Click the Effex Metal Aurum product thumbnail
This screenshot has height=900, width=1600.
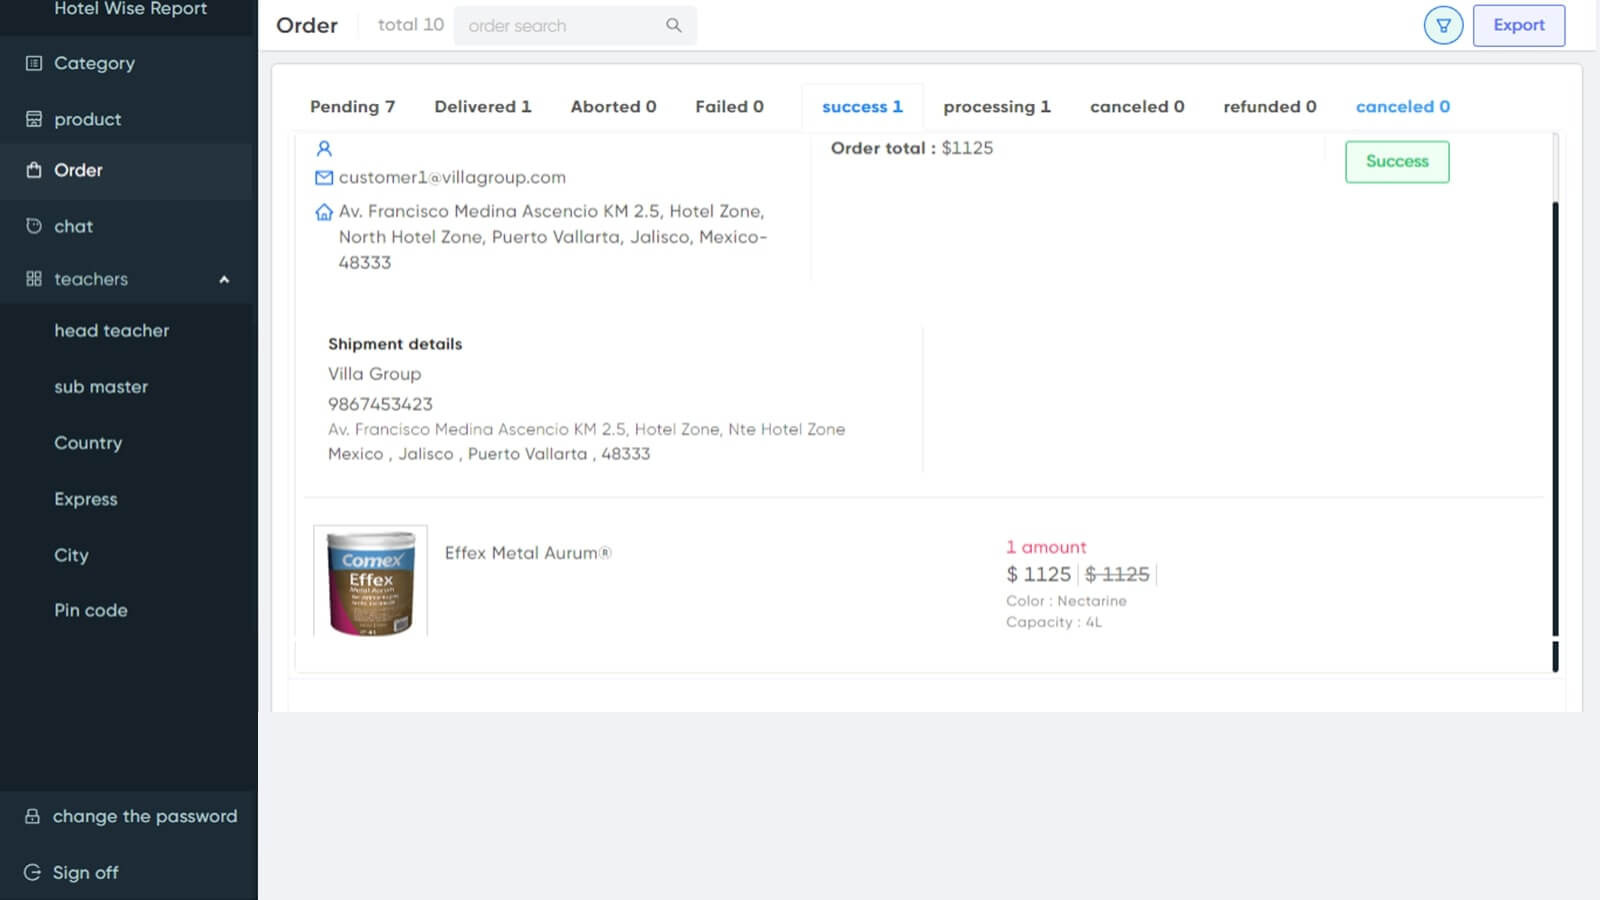(370, 581)
